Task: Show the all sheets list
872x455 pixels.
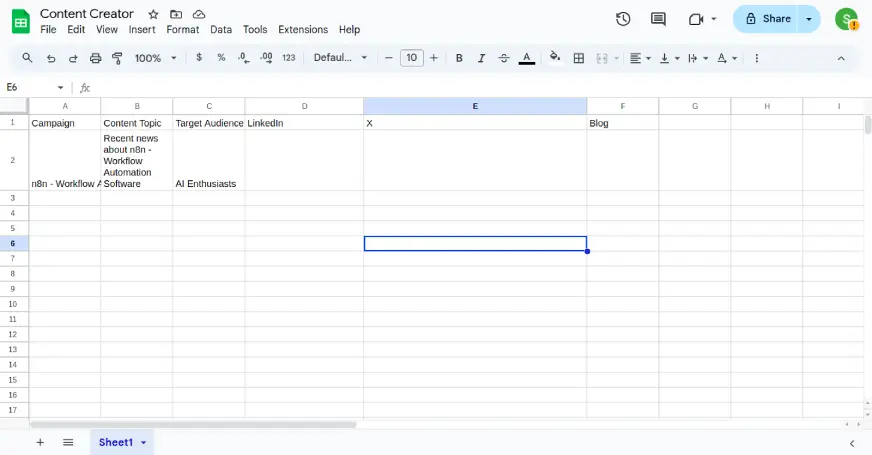Action: [x=68, y=442]
